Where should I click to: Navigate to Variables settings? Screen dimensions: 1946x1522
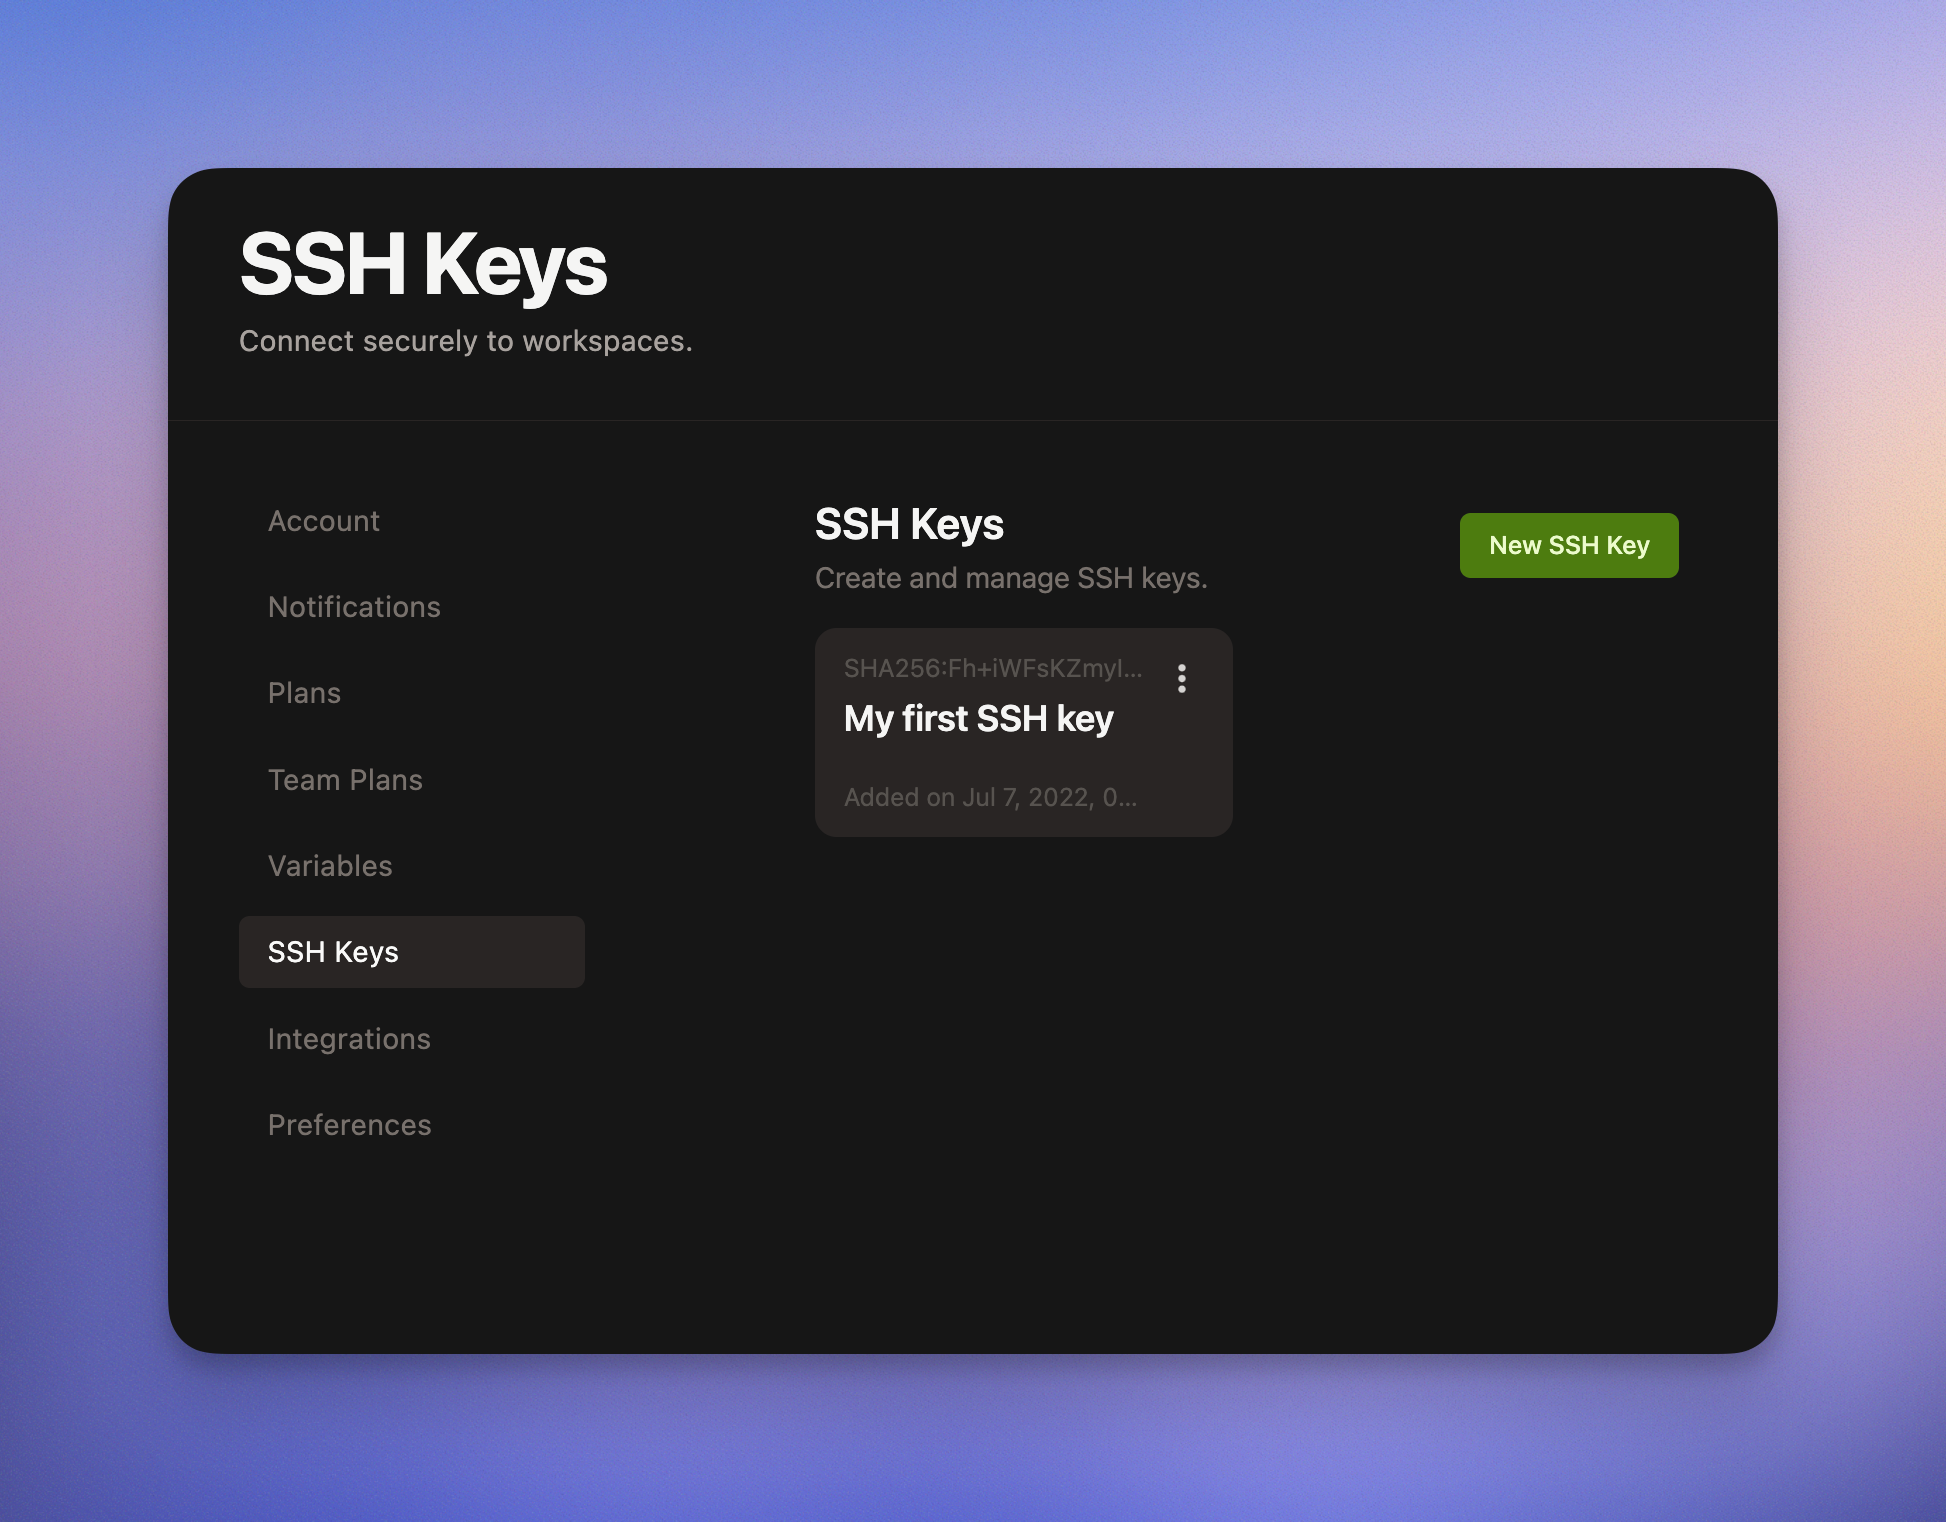coord(330,866)
